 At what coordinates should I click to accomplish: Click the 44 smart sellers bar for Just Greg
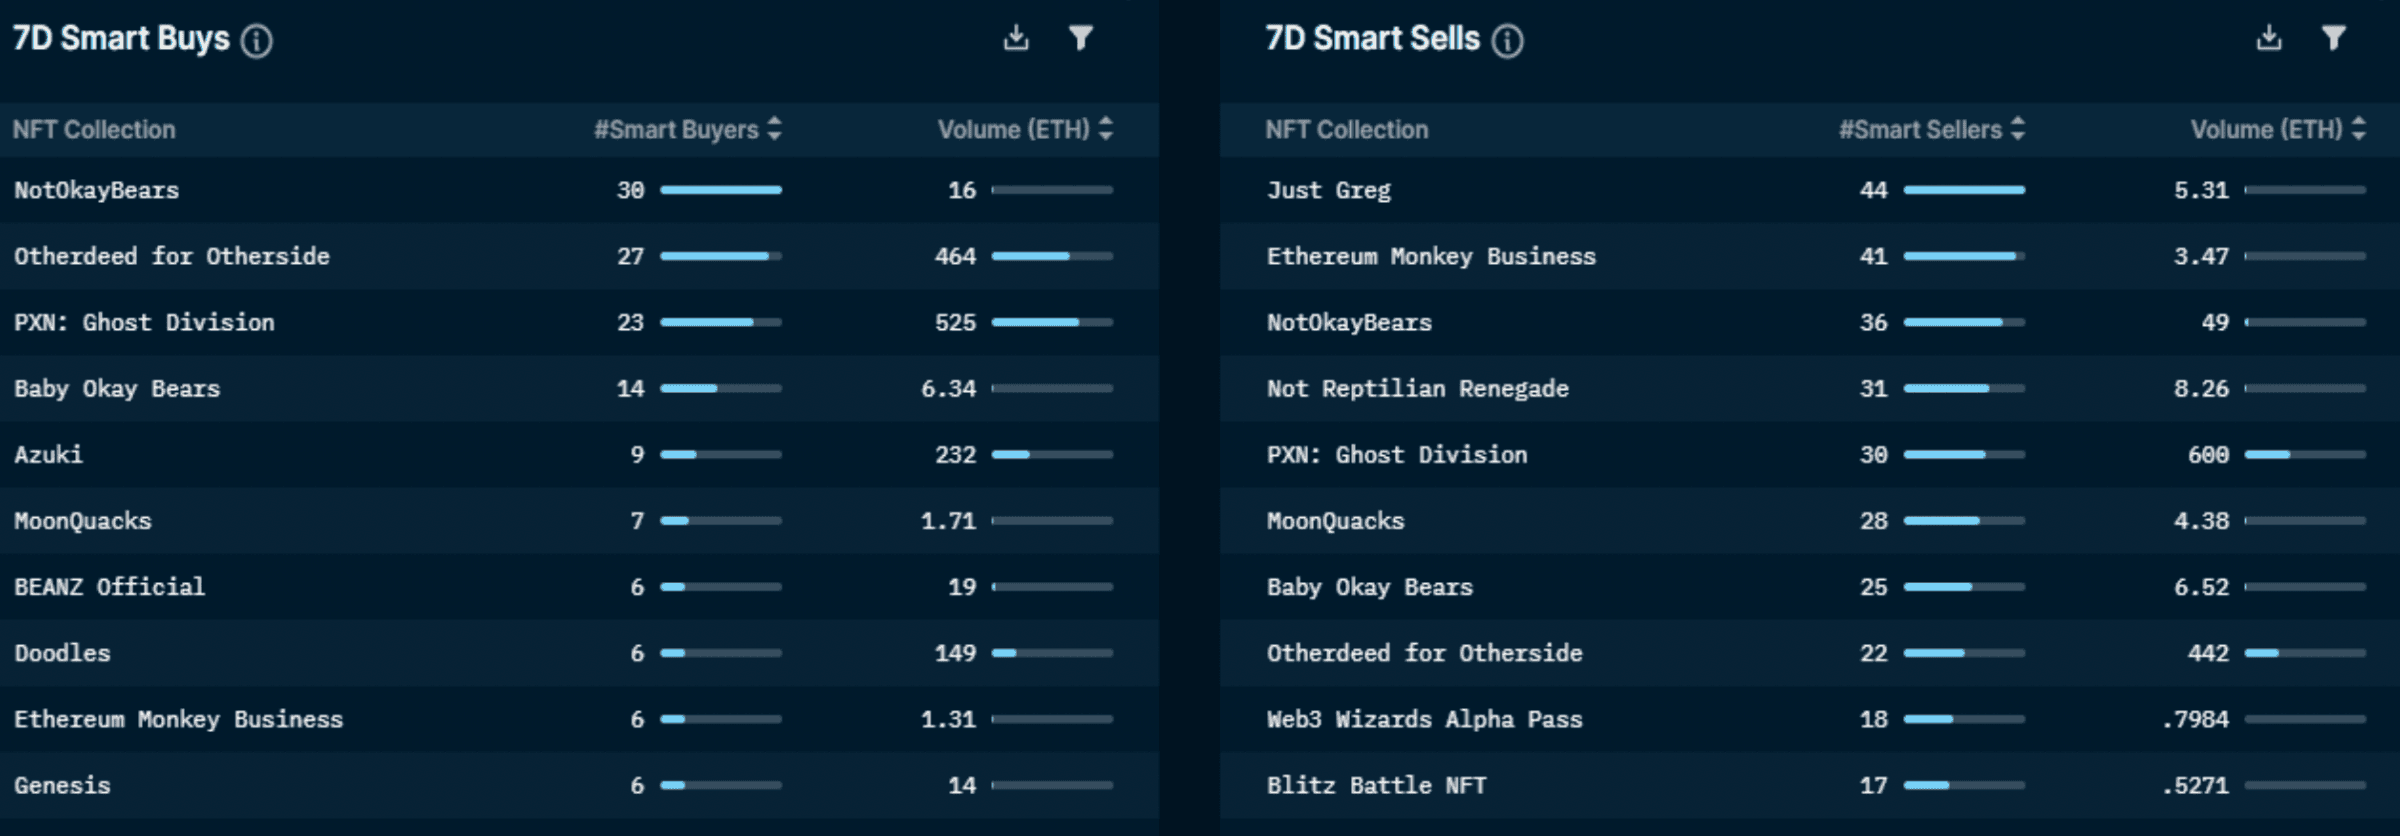[x=1964, y=190]
